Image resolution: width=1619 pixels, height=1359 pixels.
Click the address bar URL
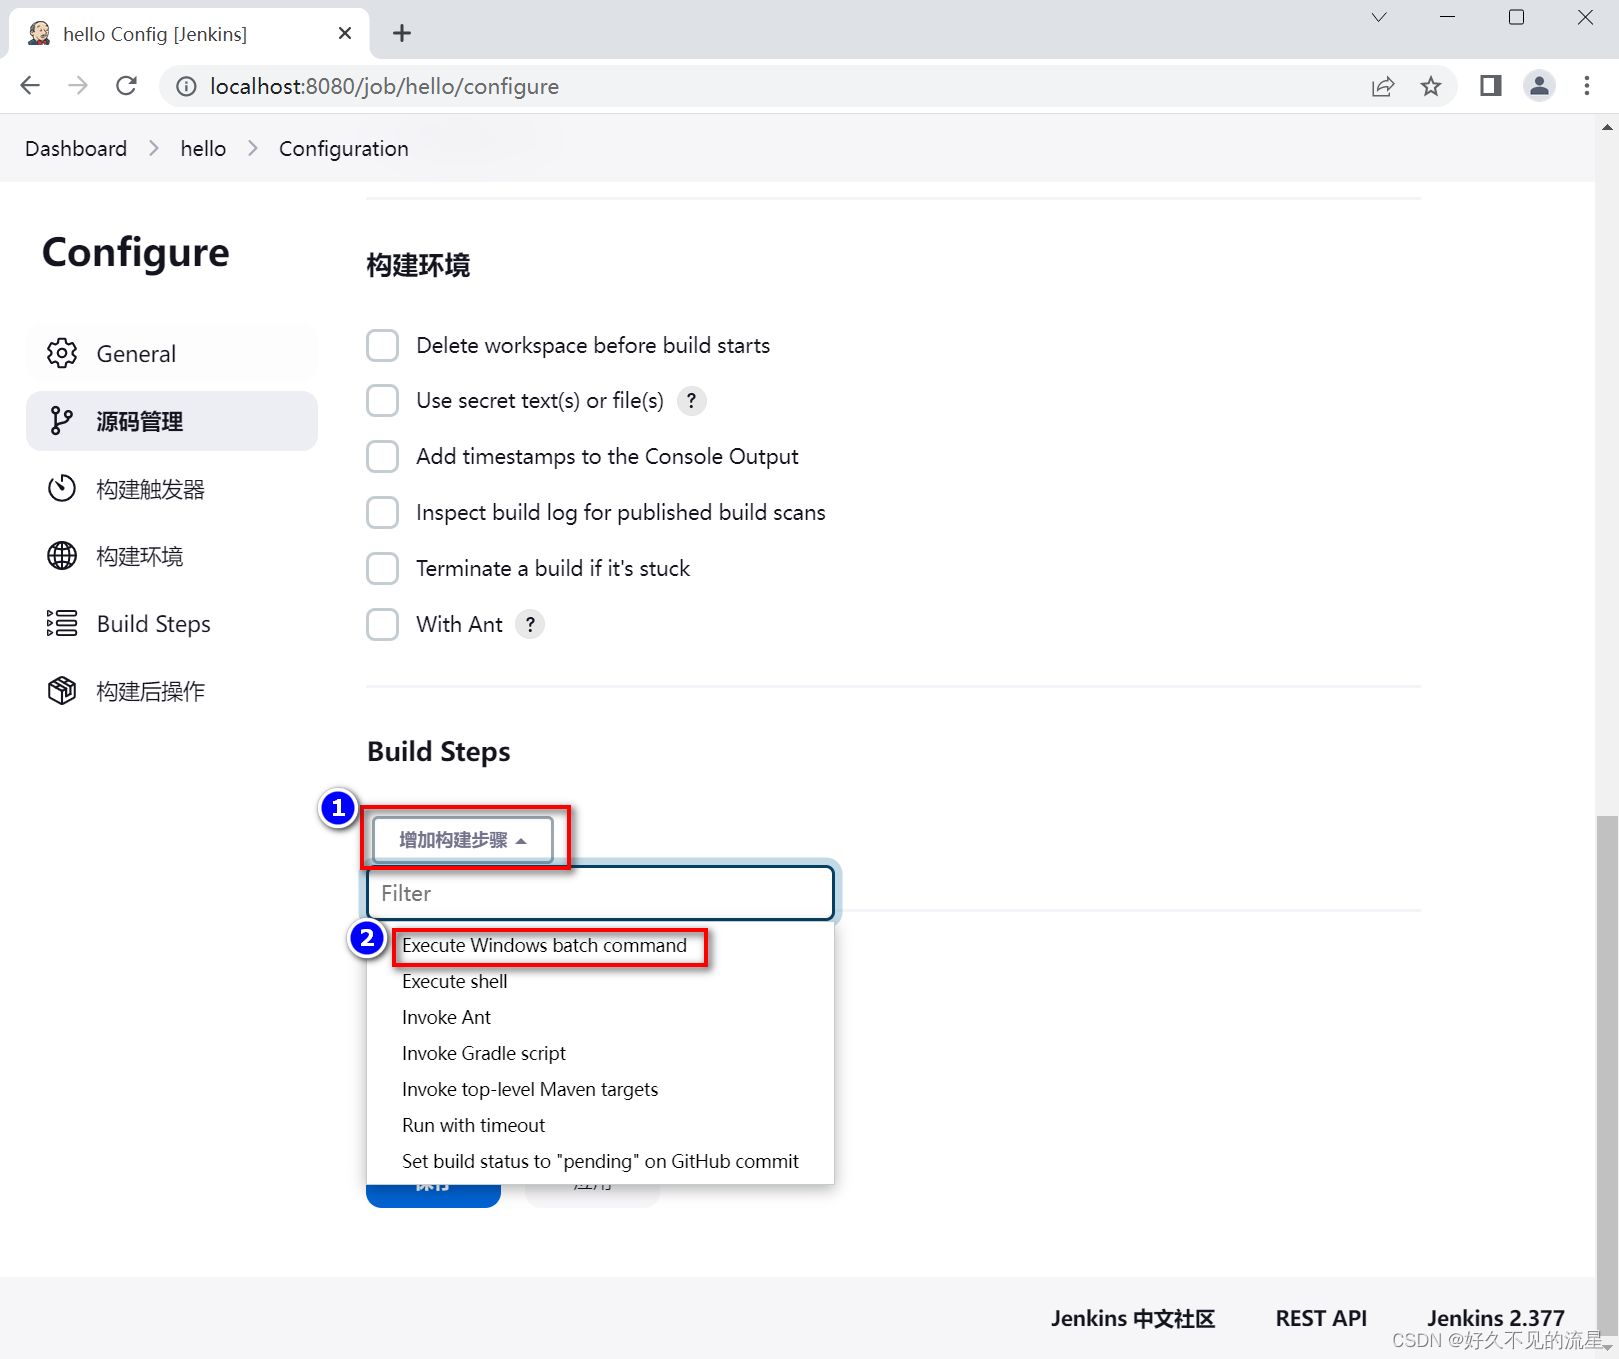click(x=384, y=87)
